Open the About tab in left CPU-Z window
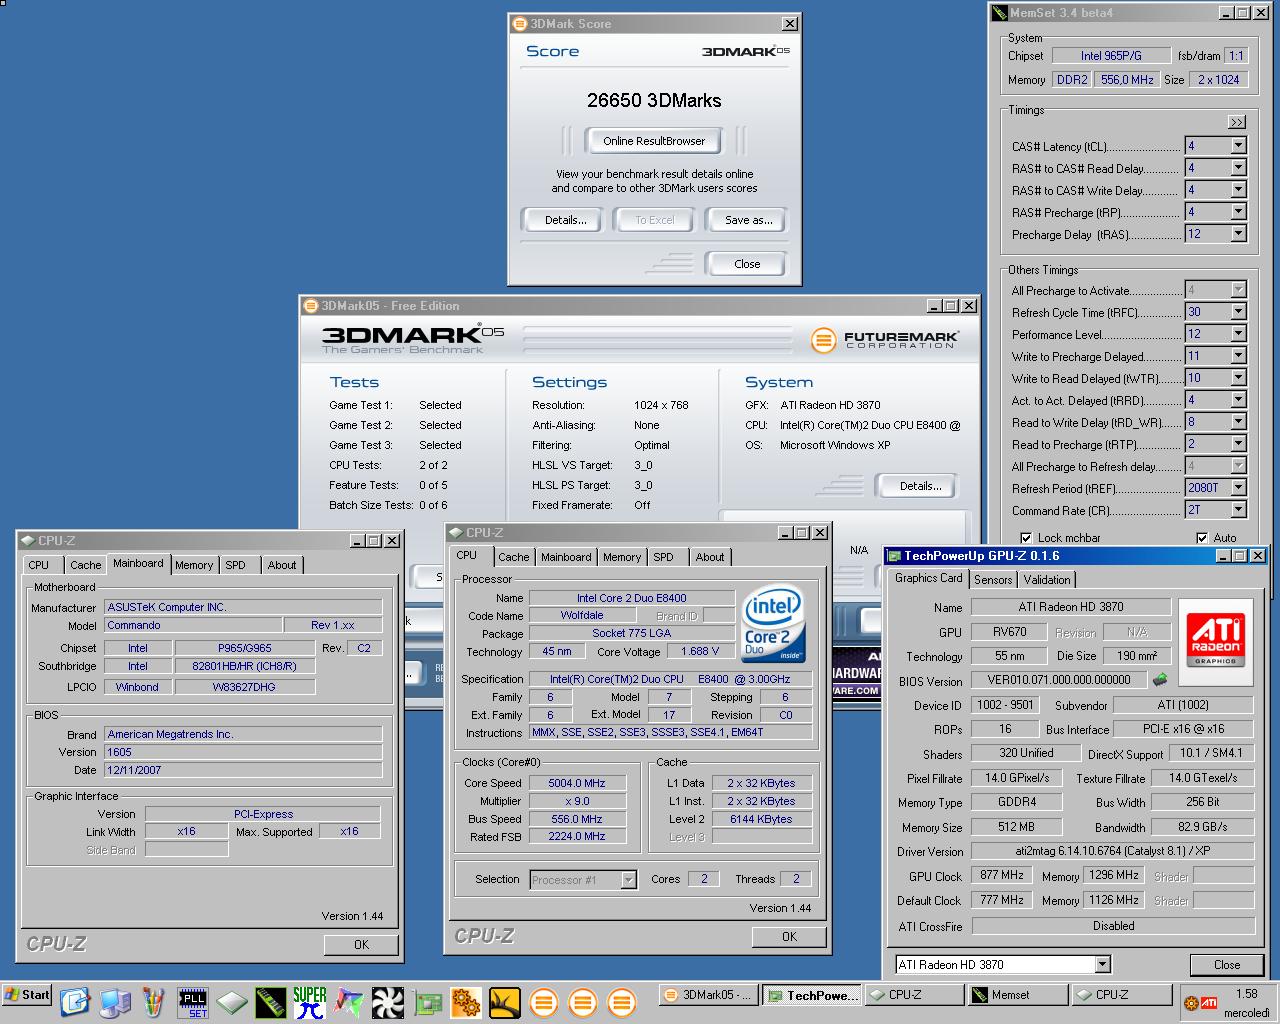 282,566
